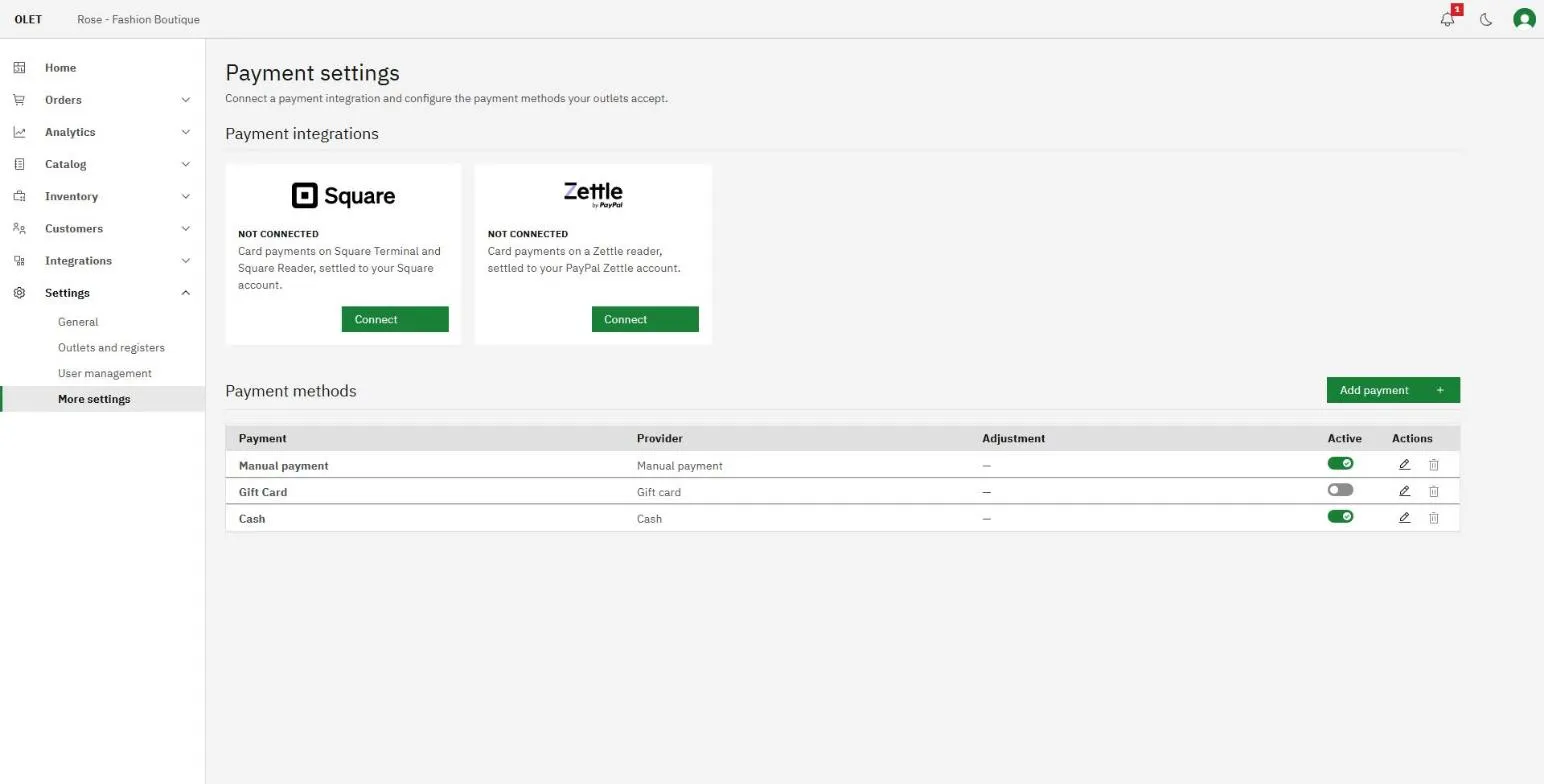Viewport: 1544px width, 784px height.
Task: Expand the Customers menu chevron
Action: click(x=185, y=228)
